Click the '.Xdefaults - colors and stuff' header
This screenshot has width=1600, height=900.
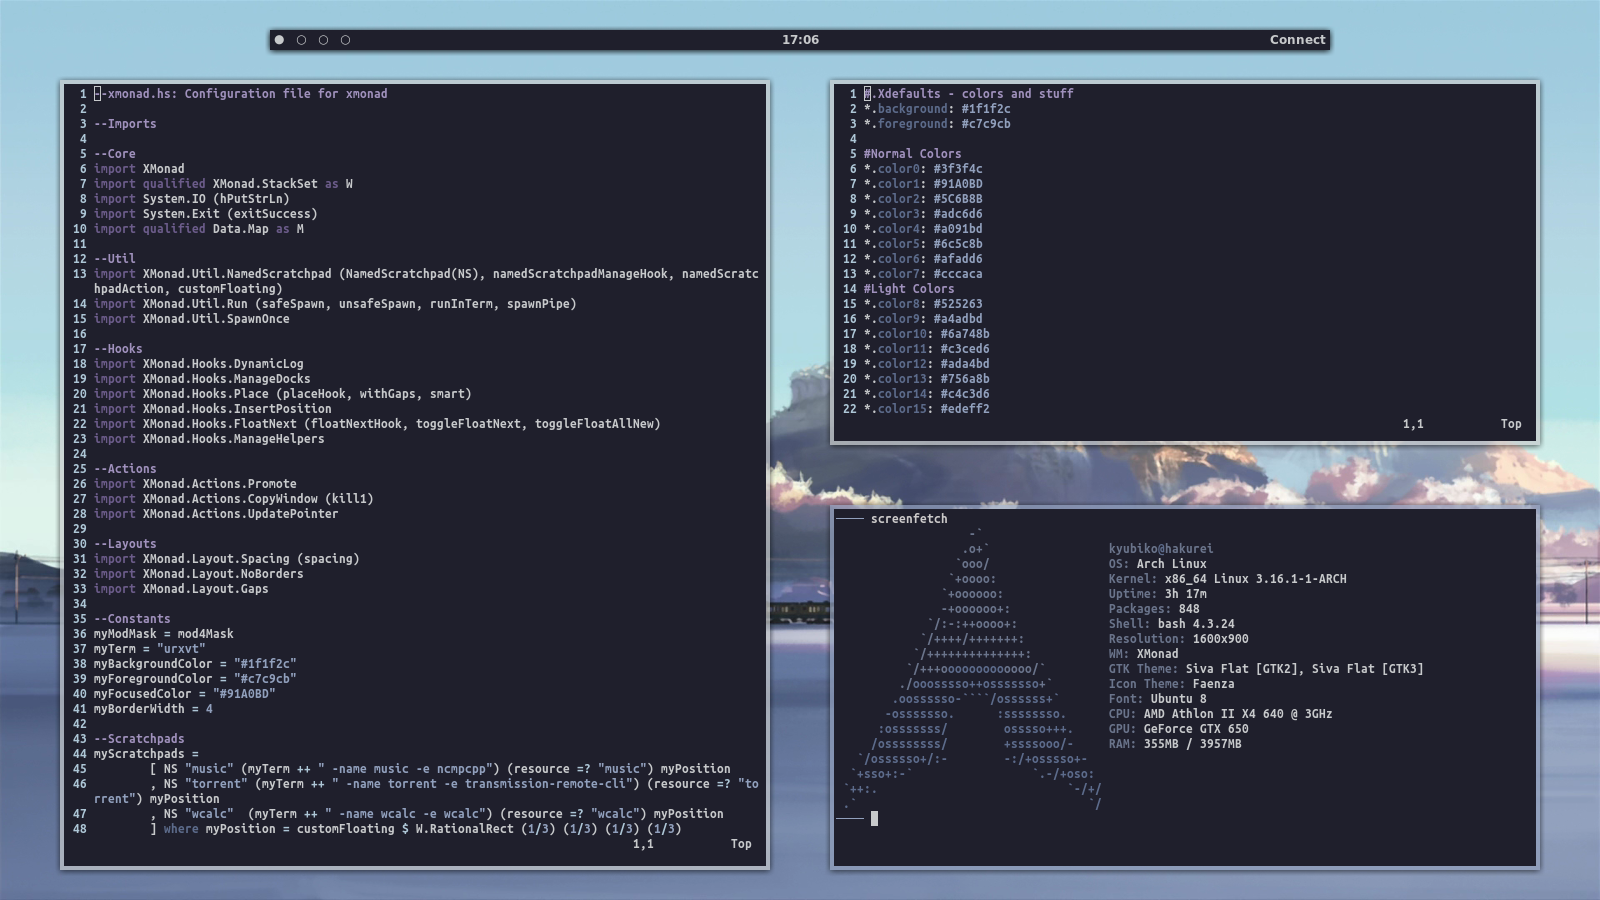[969, 94]
